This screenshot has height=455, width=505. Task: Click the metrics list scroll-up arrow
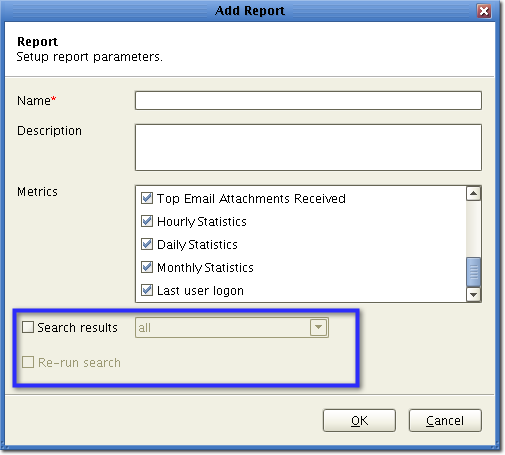(x=473, y=193)
